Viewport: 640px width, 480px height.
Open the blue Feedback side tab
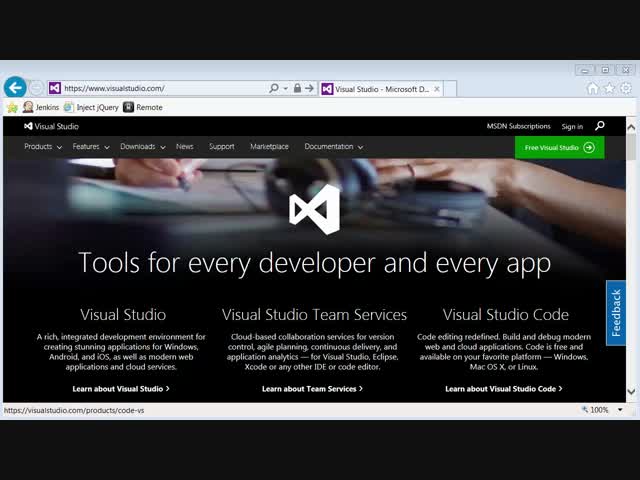tap(616, 313)
